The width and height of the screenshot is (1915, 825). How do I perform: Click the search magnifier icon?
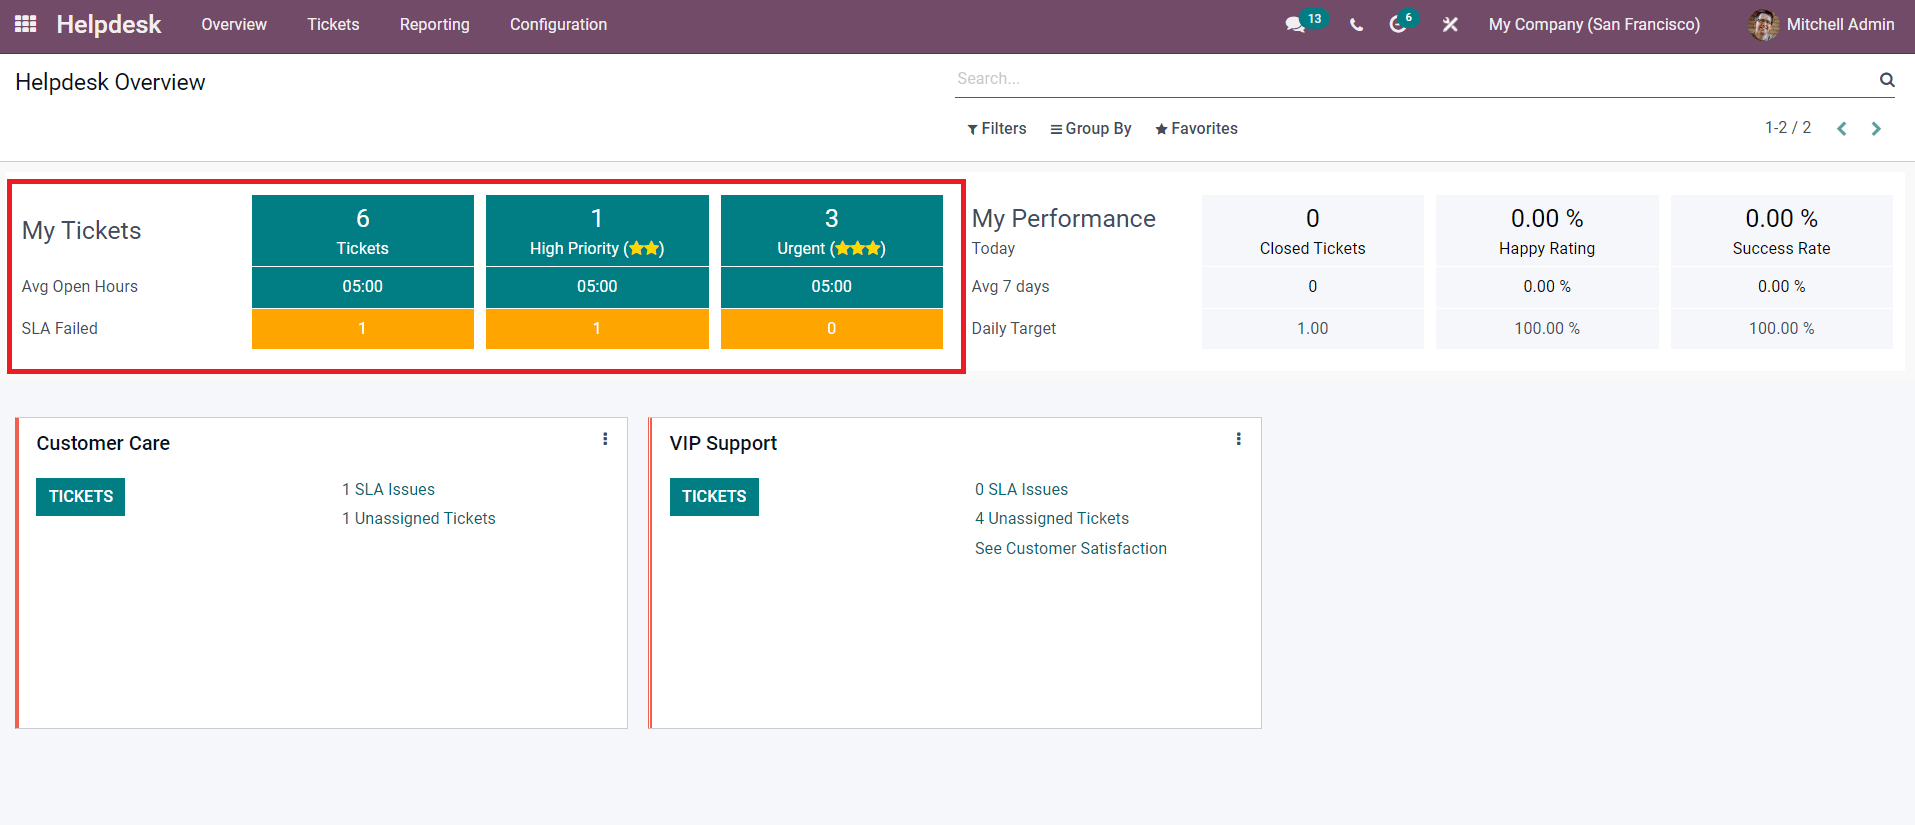coord(1887,79)
